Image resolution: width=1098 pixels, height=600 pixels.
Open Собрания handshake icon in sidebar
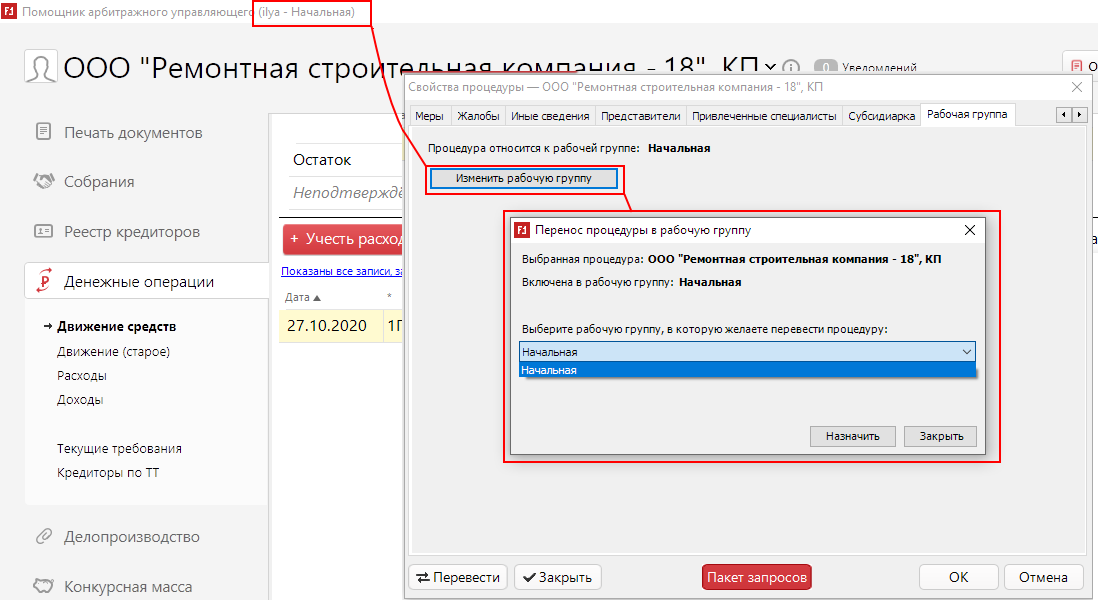pos(43,182)
